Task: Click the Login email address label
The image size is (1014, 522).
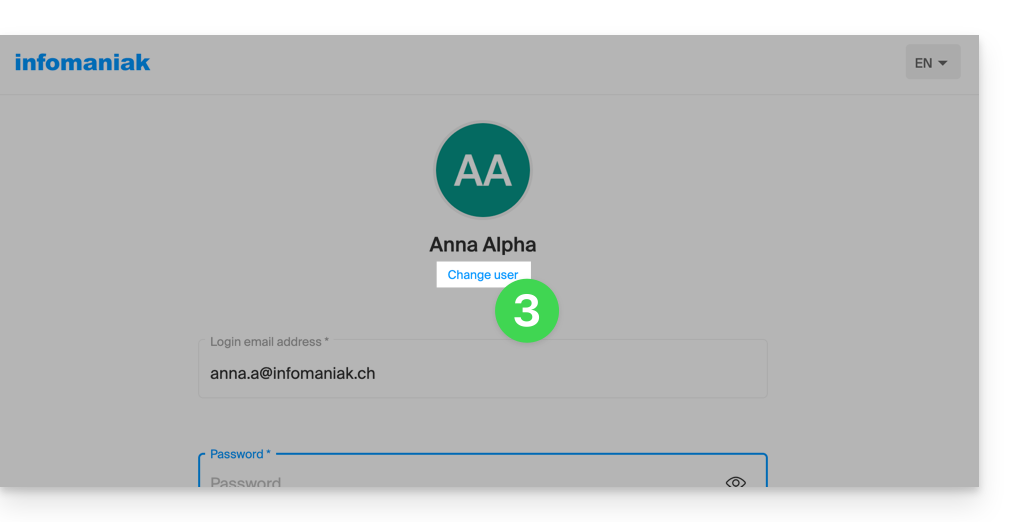Action: point(266,342)
